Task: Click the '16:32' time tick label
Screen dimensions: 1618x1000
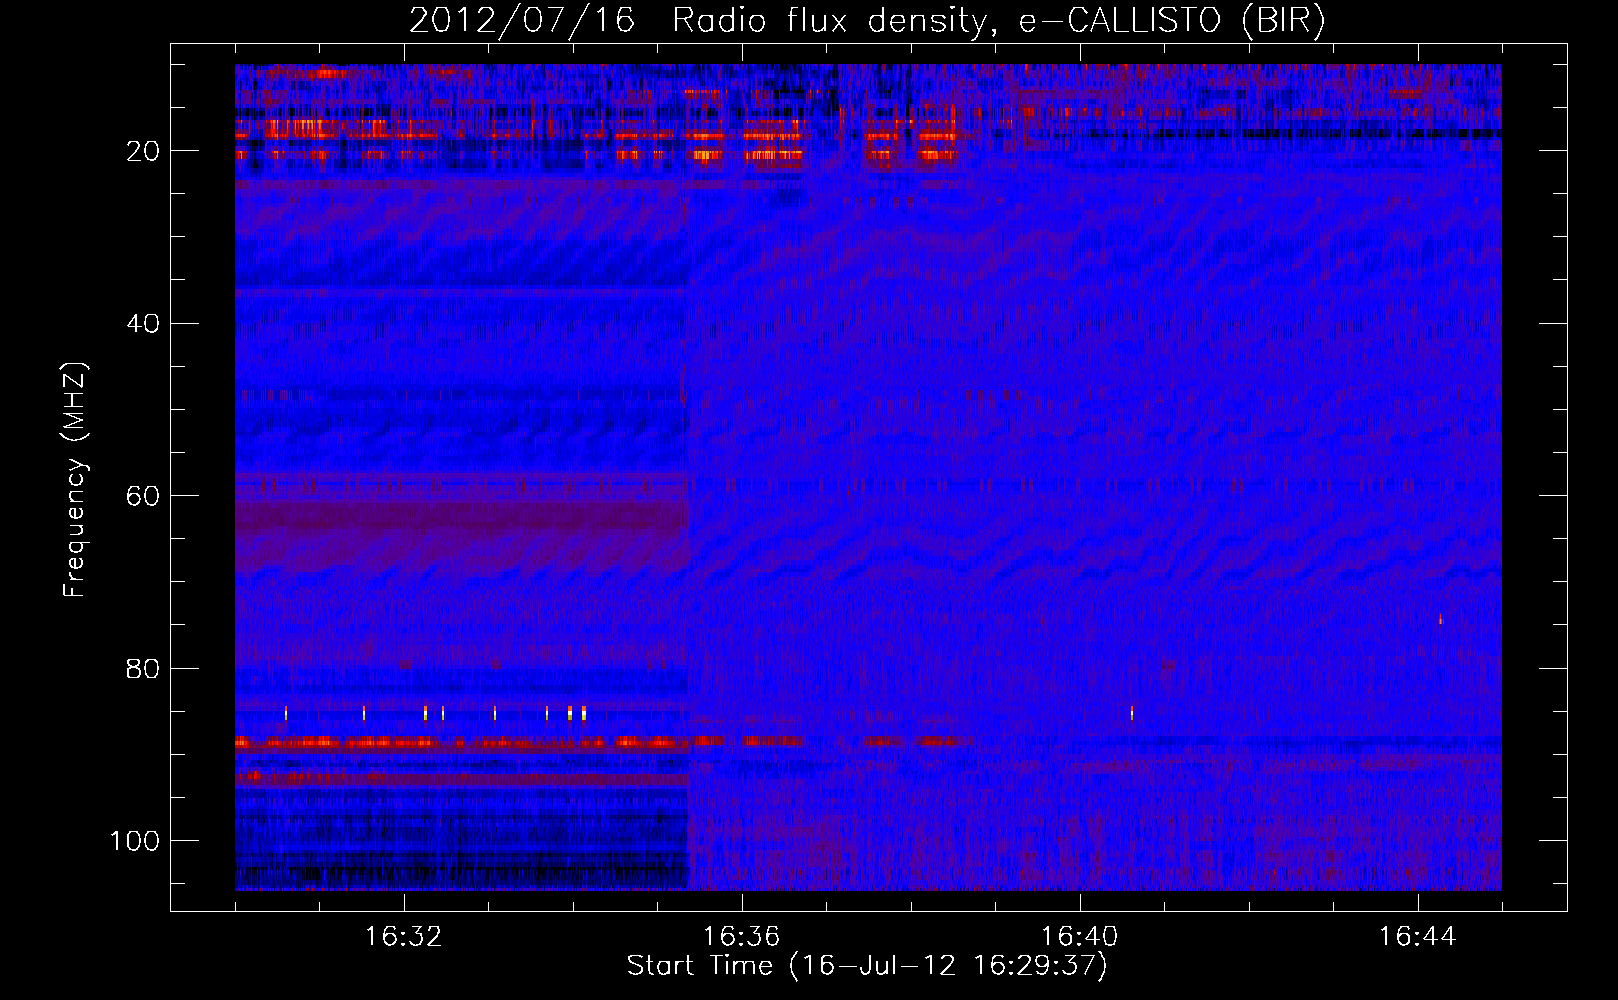Action: click(404, 937)
